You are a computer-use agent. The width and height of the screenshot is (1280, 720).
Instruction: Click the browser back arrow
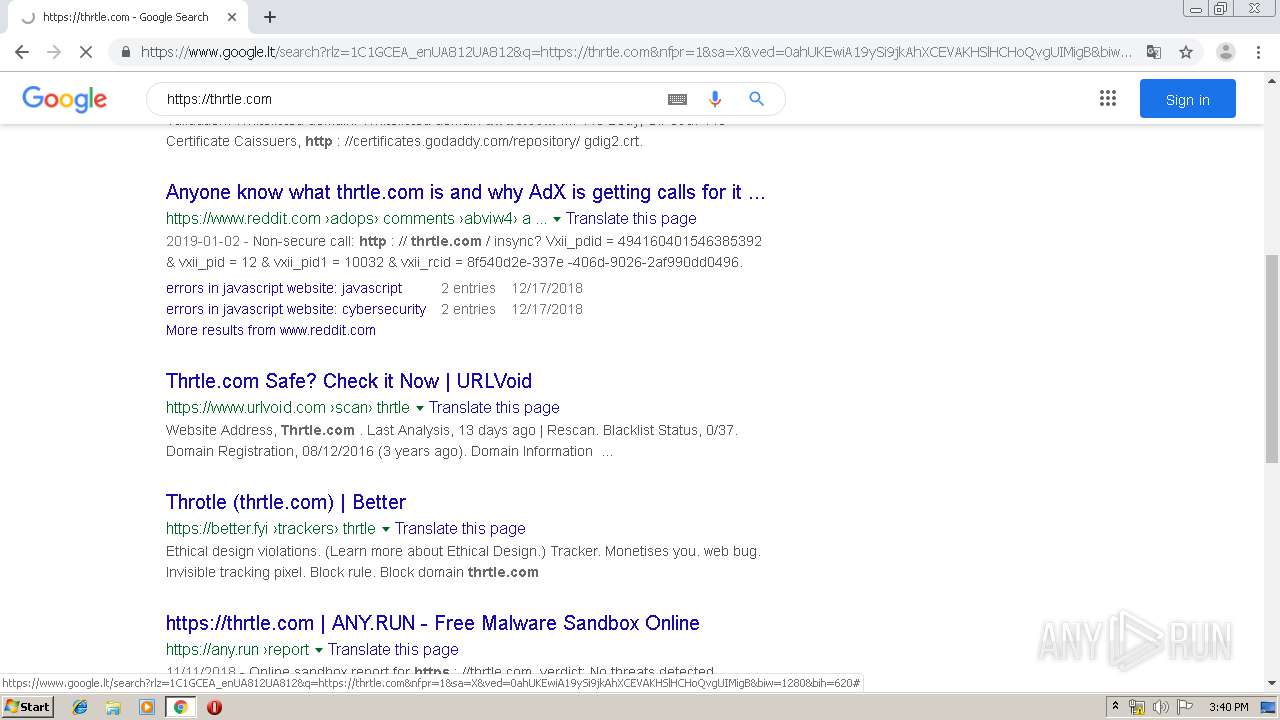coord(22,52)
